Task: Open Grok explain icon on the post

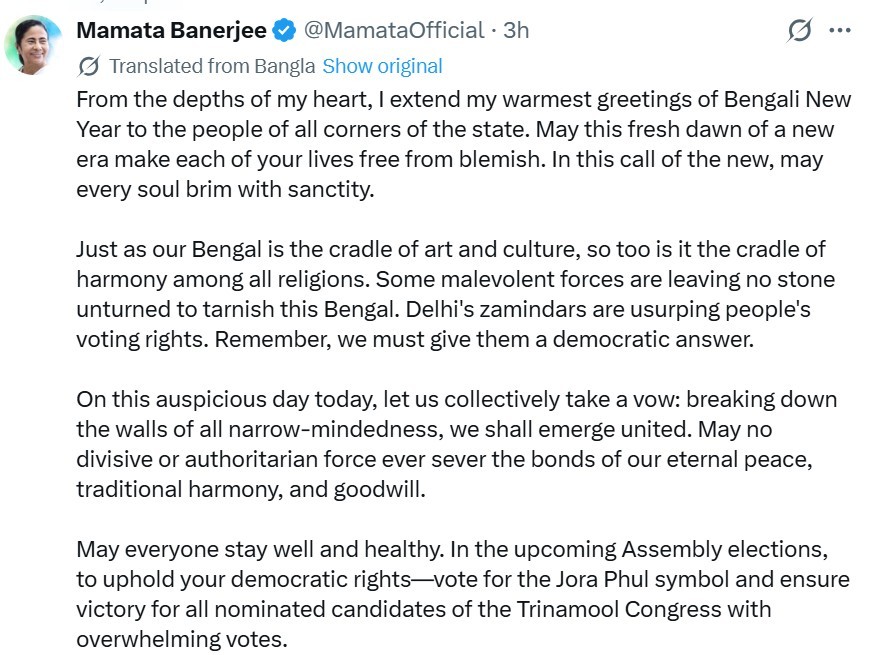Action: point(799,31)
